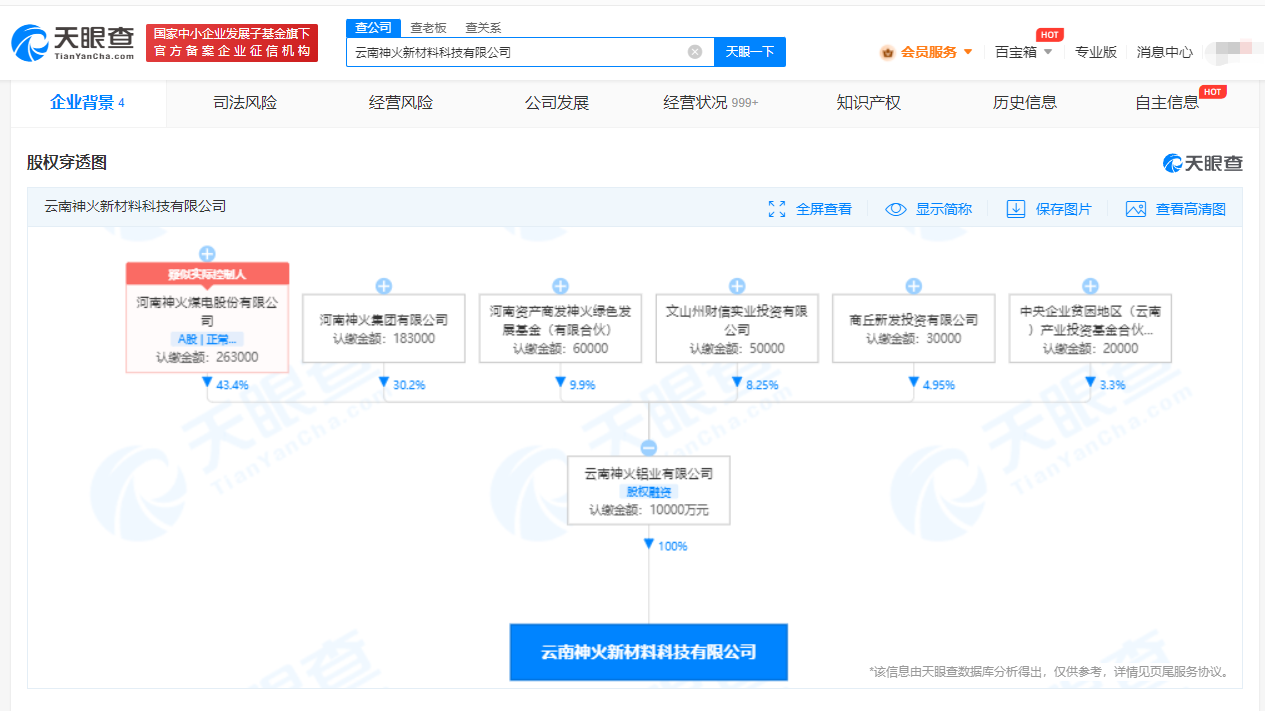
Task: Click the fullscreen icon next to 全屏查看
Action: tap(777, 209)
